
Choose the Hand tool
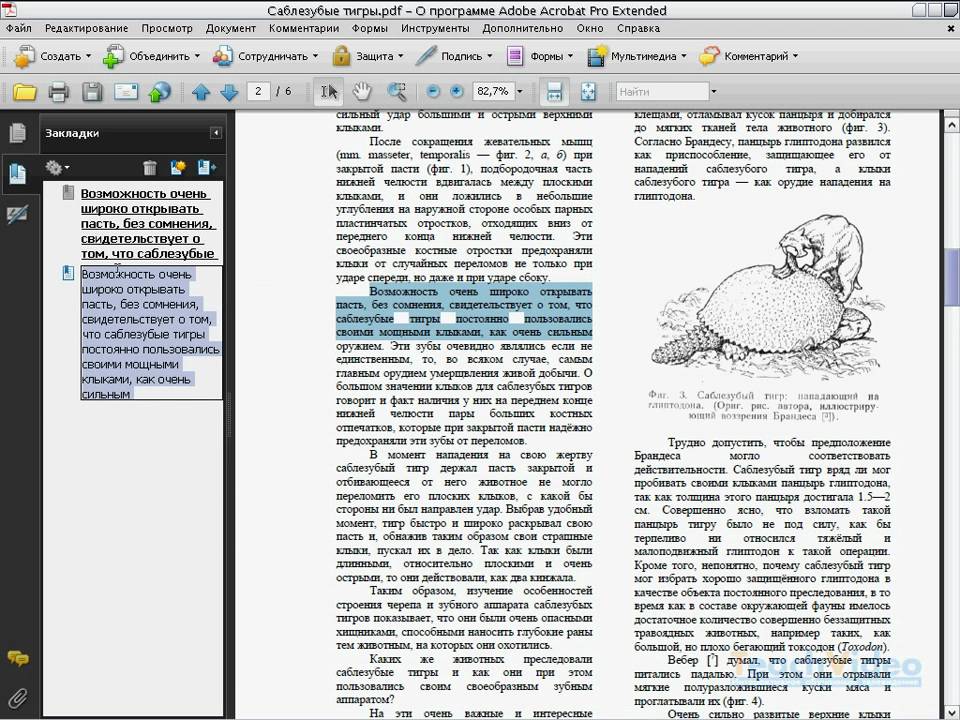pos(362,92)
